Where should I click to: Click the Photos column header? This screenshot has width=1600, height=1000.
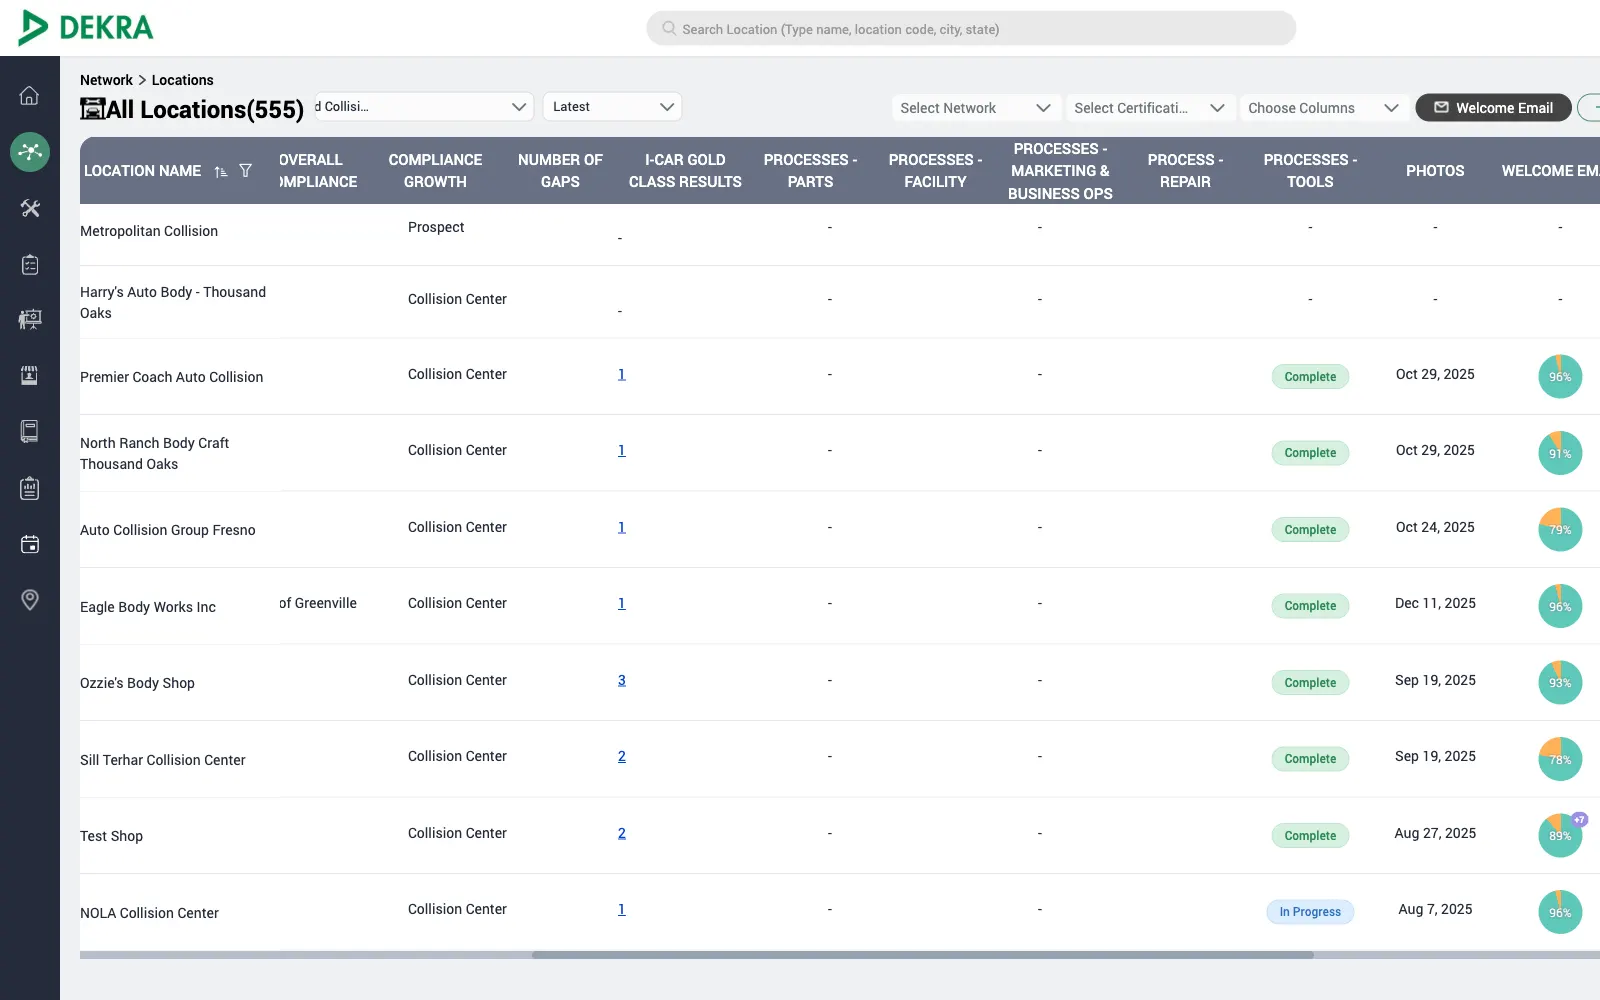[1435, 171]
